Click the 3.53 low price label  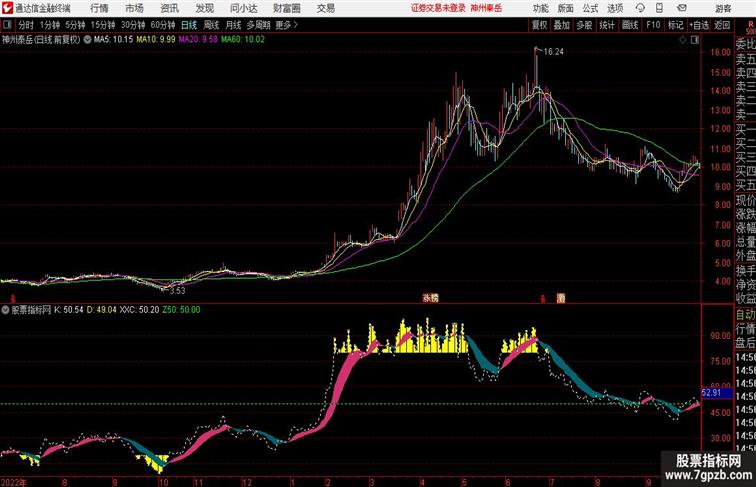coord(177,291)
